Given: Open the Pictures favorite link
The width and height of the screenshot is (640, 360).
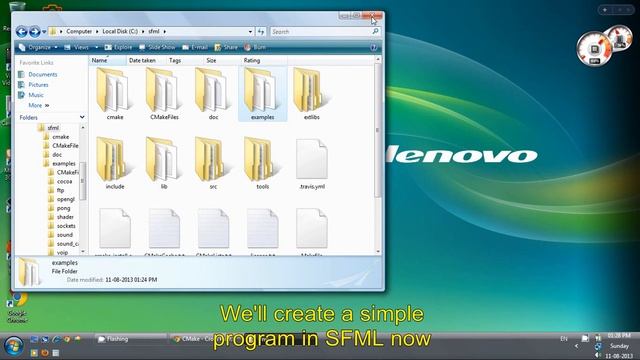Looking at the screenshot, I should 38,84.
